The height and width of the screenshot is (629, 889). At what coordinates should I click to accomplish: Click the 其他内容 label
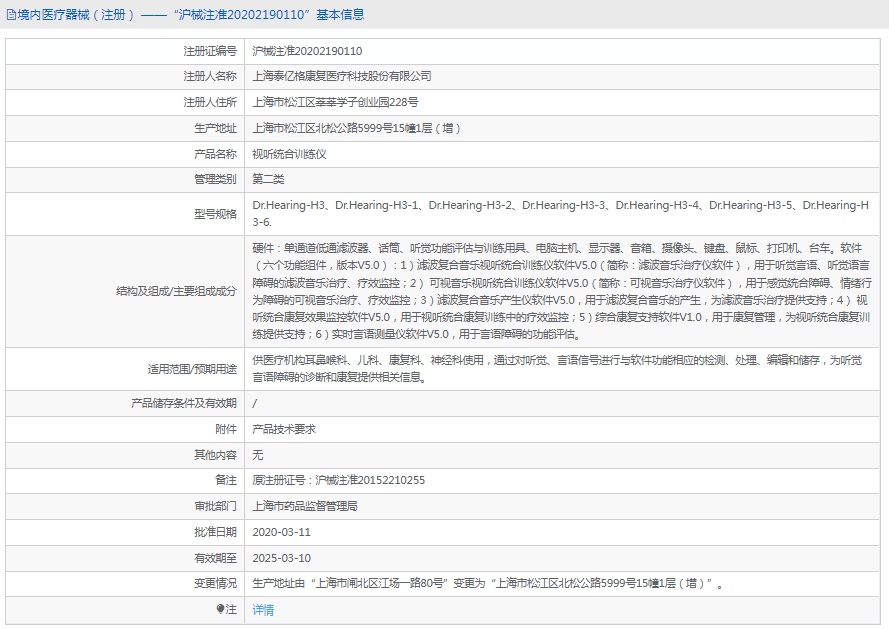point(215,455)
